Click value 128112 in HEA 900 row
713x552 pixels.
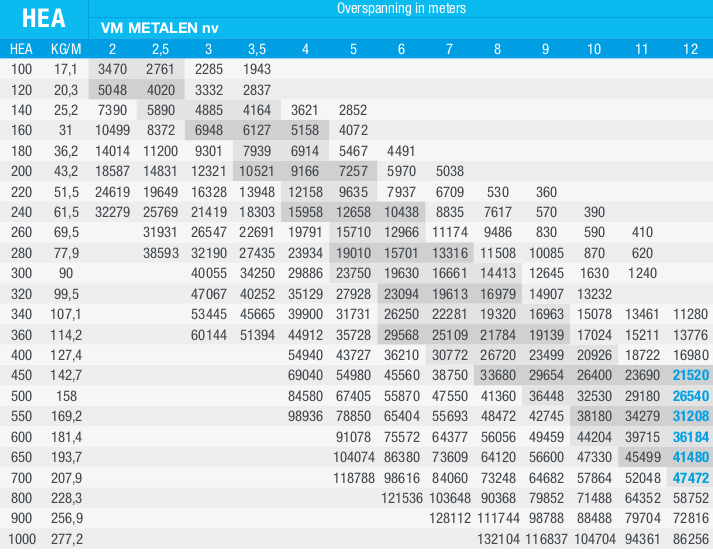(x=450, y=518)
